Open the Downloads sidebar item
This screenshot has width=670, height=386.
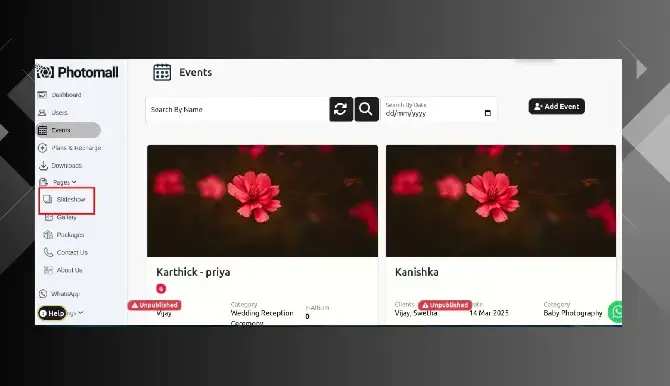[60, 165]
